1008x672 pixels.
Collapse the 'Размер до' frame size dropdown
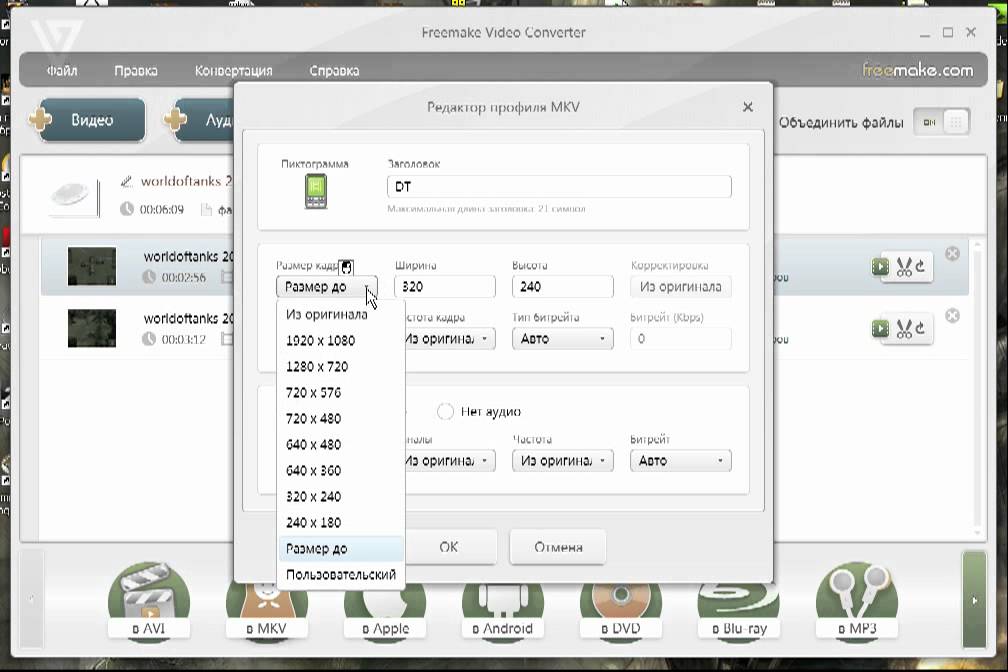tap(327, 287)
